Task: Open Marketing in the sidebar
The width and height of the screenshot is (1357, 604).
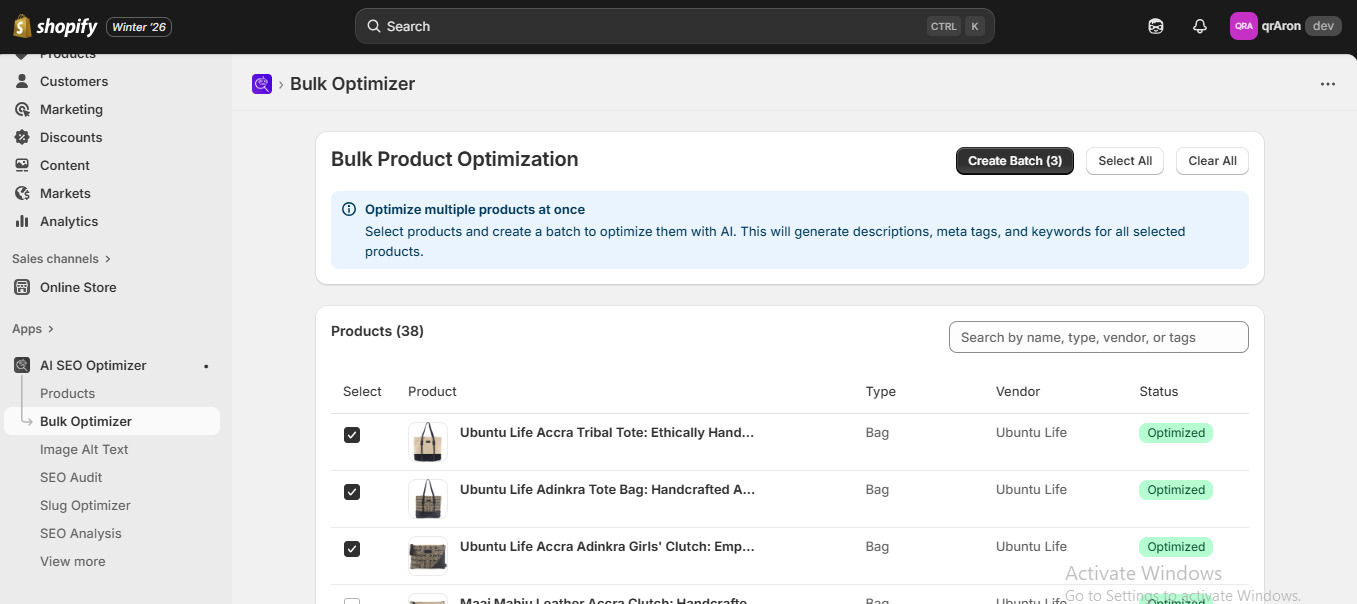Action: 71,109
